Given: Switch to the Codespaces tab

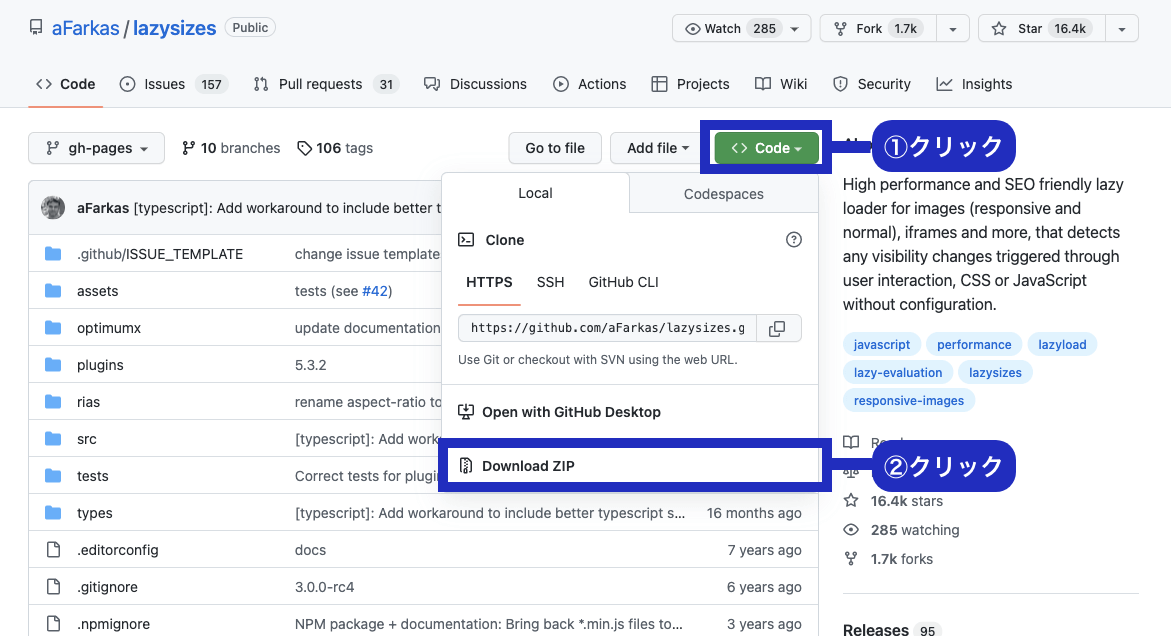Looking at the screenshot, I should 724,194.
